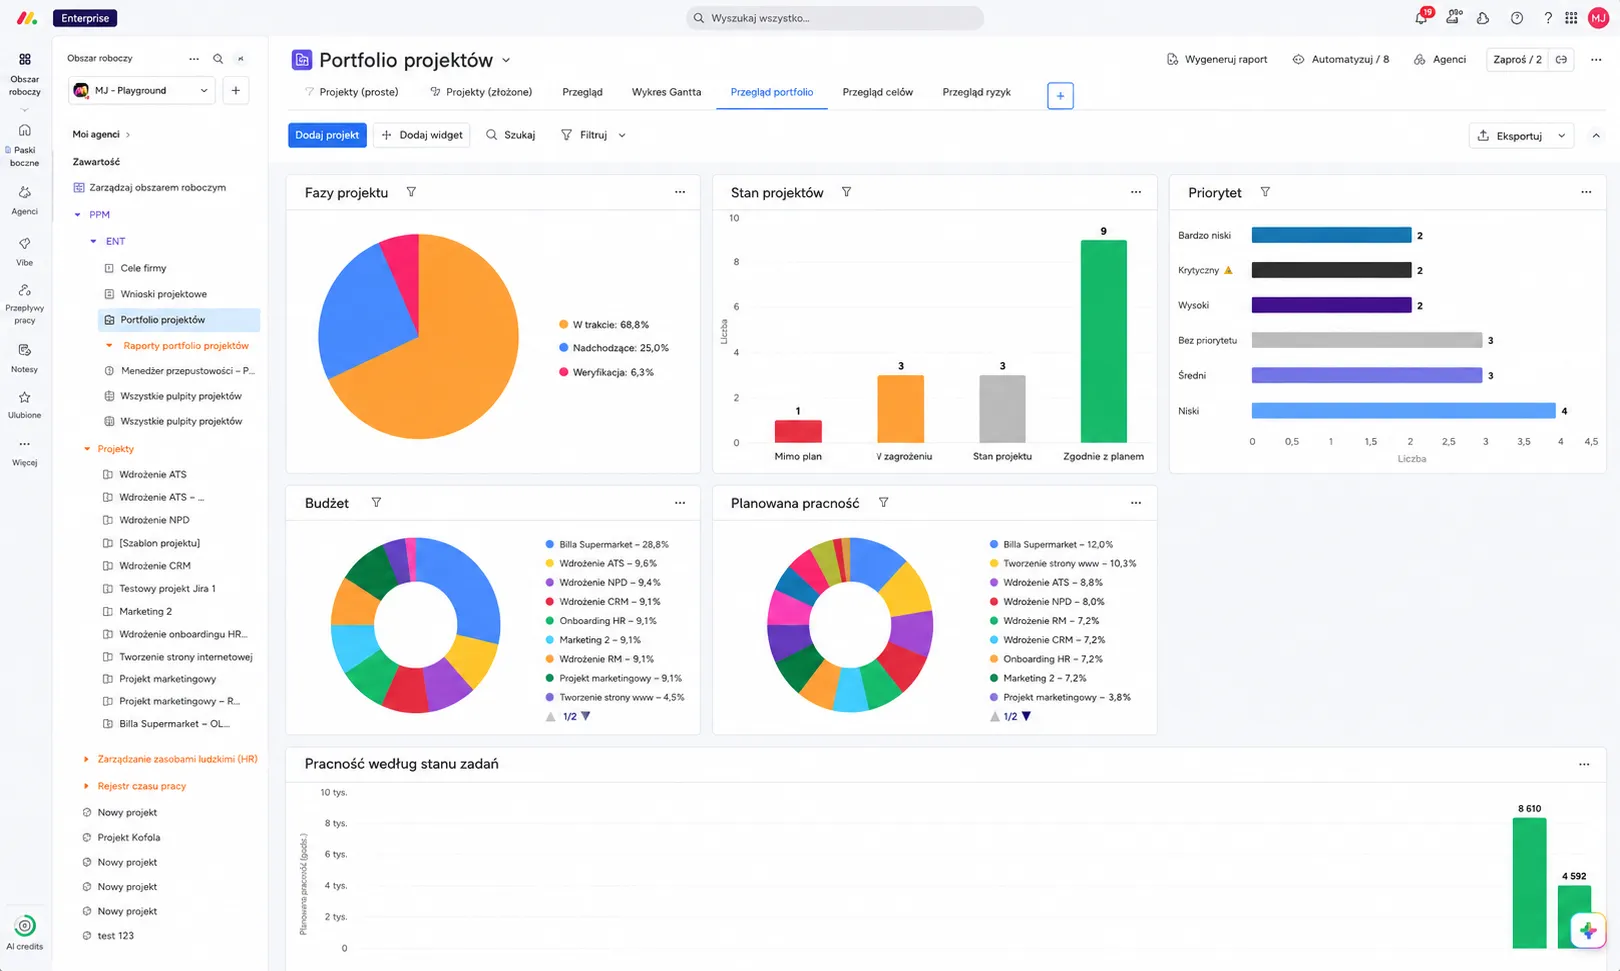Collapse the ENT folder
The height and width of the screenshot is (971, 1620).
tap(94, 242)
